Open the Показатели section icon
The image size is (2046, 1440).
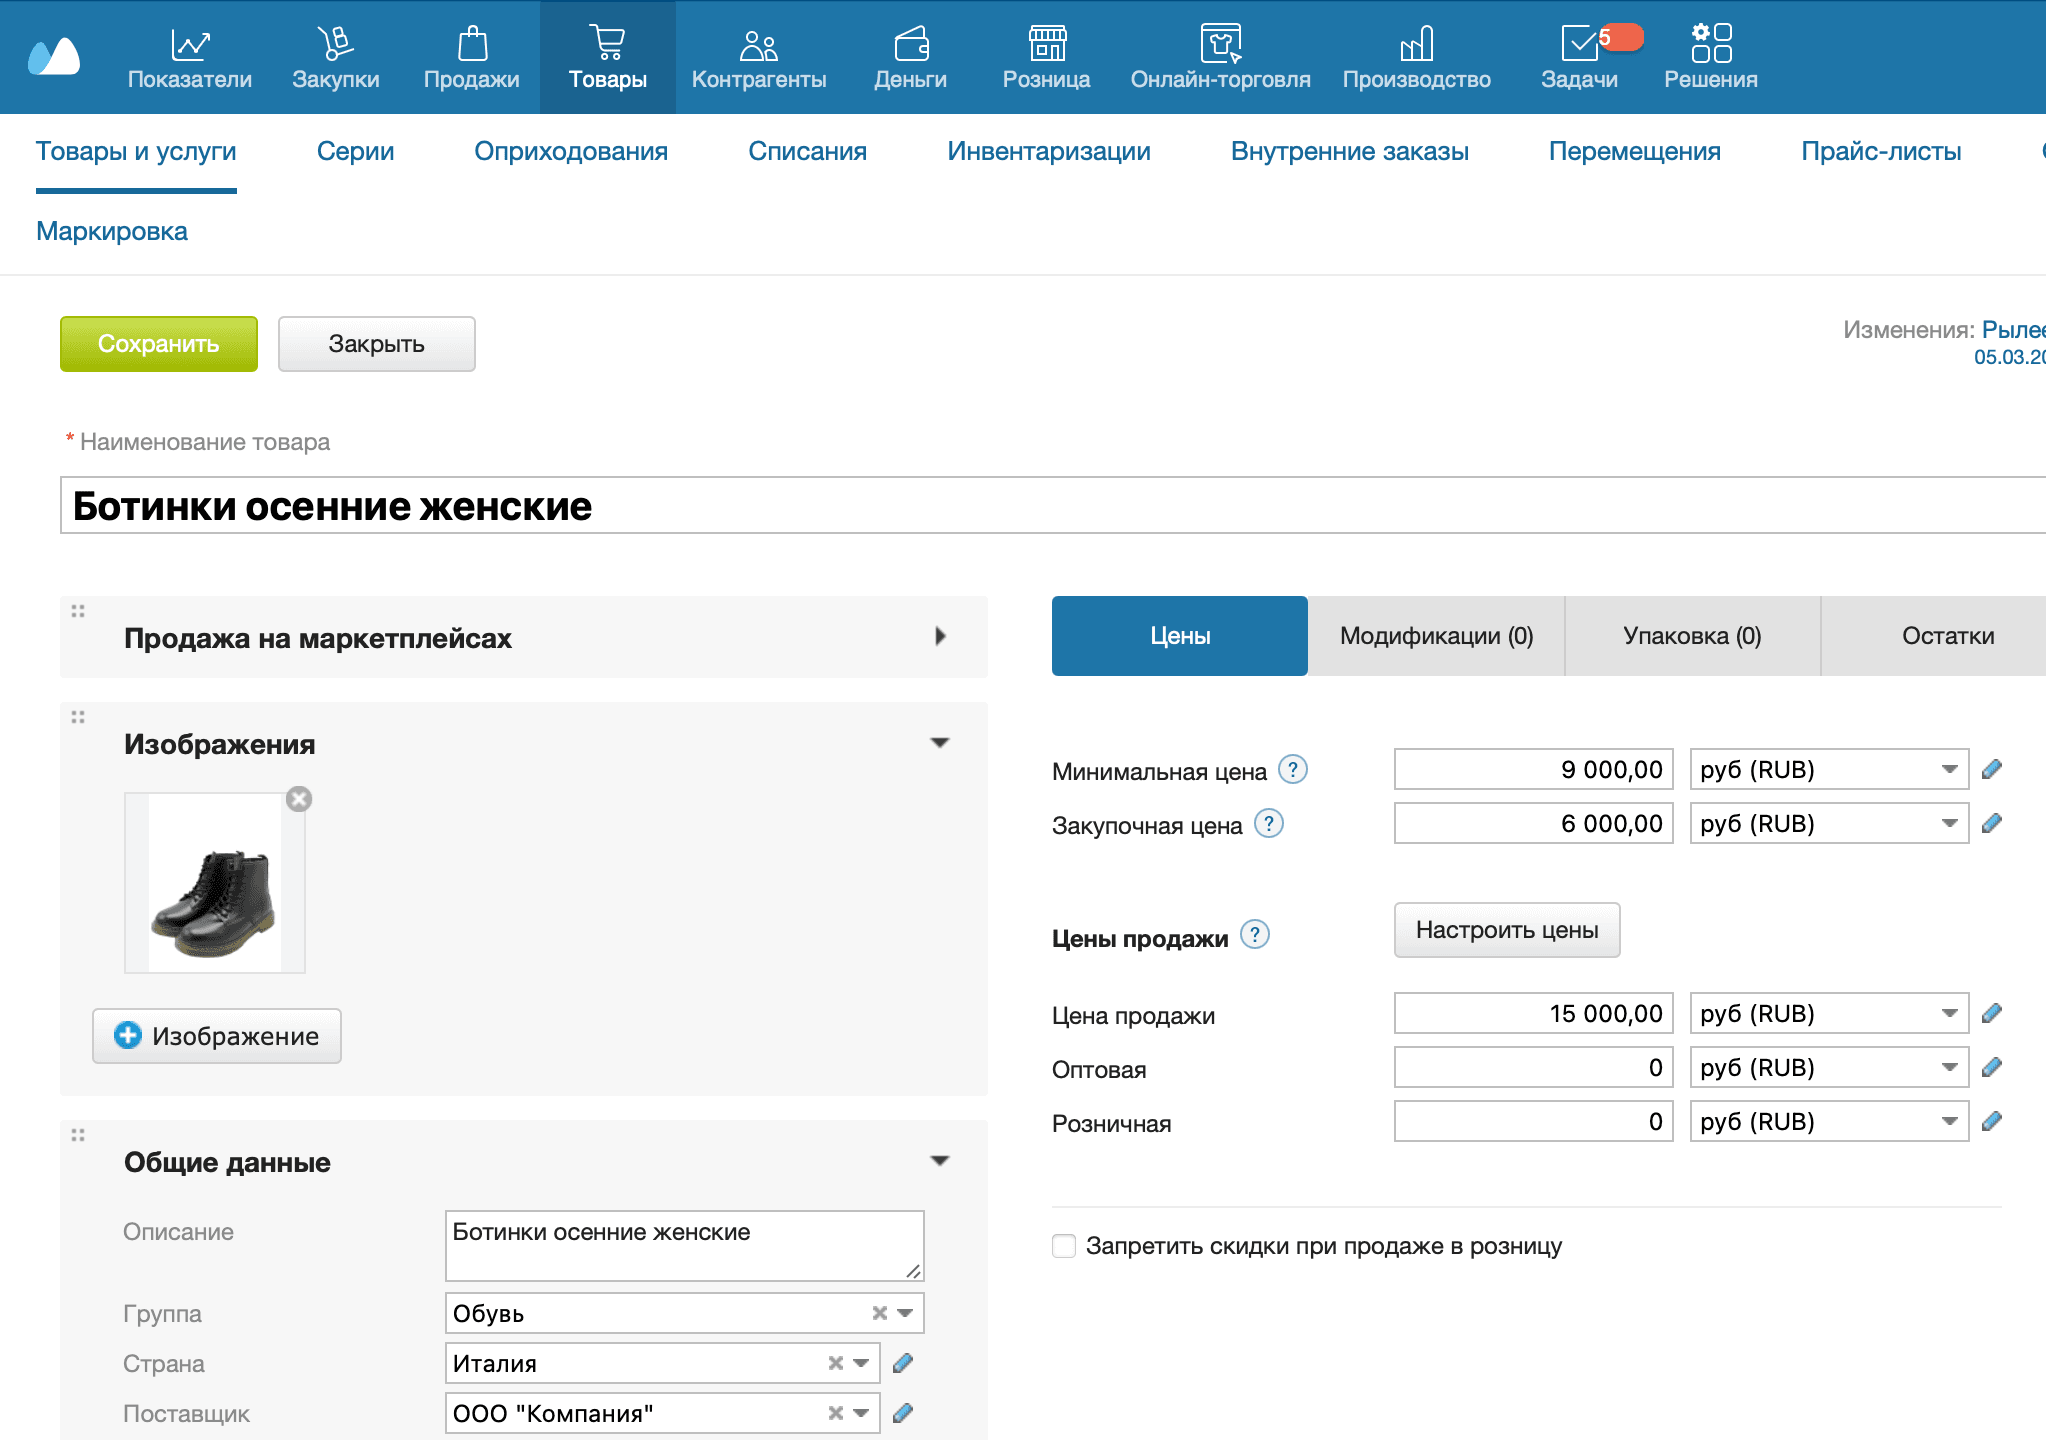pyautogui.click(x=190, y=42)
